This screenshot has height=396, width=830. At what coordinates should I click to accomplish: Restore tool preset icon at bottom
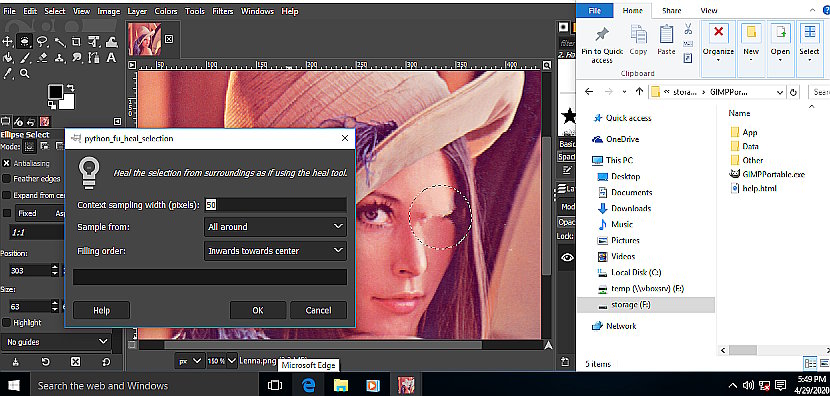coord(46,362)
